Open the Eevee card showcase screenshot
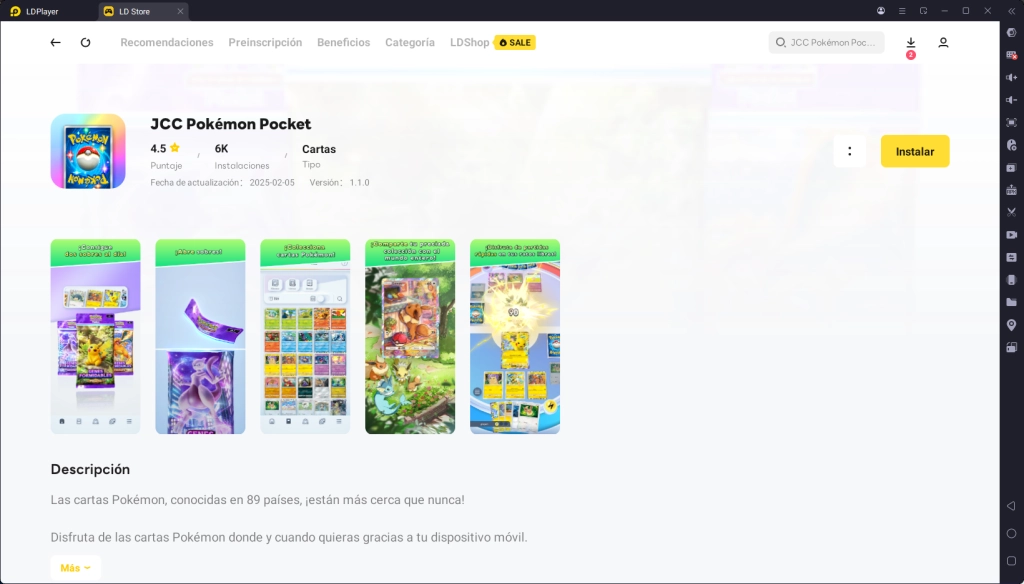 click(410, 336)
